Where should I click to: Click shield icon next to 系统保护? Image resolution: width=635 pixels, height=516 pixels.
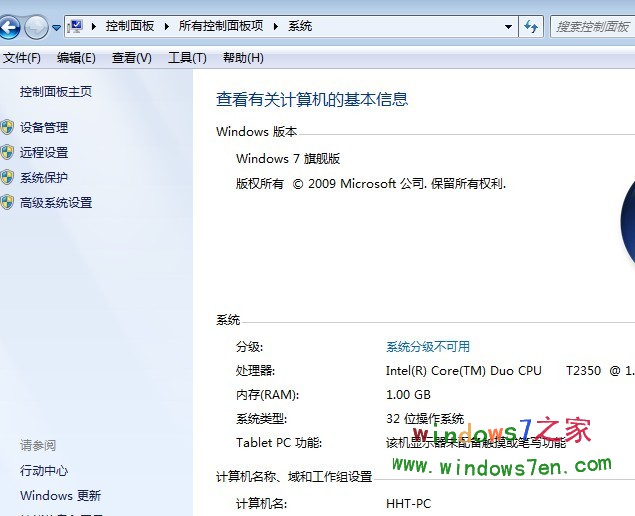(x=7, y=177)
